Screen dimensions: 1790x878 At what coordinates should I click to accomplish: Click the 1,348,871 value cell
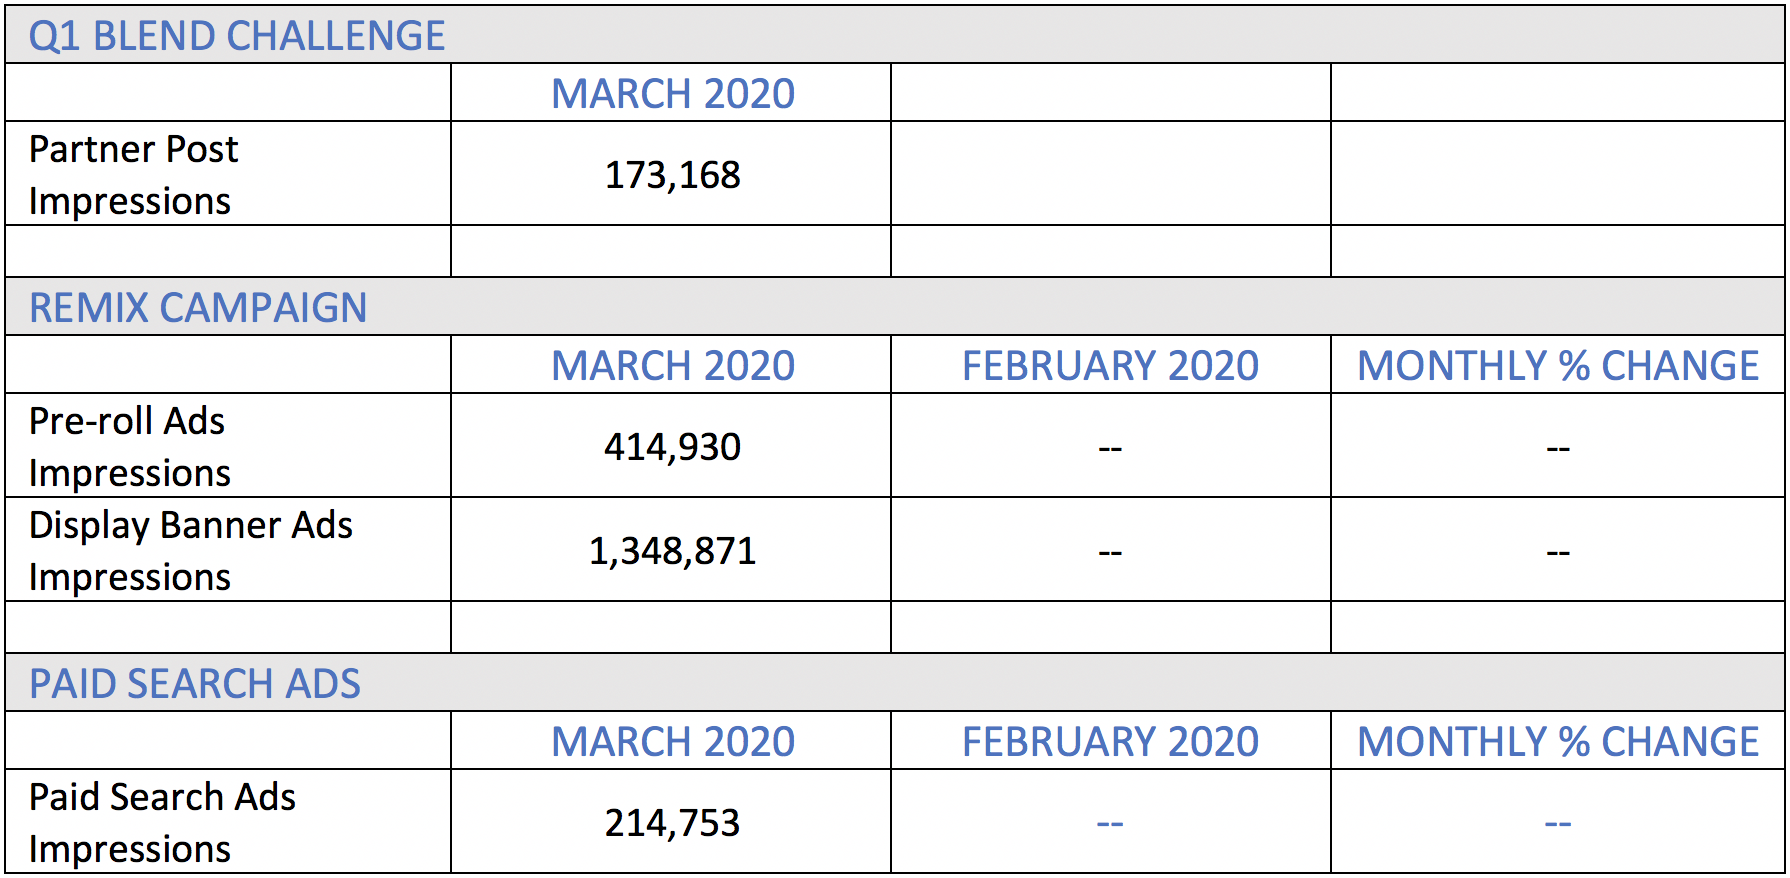[672, 551]
